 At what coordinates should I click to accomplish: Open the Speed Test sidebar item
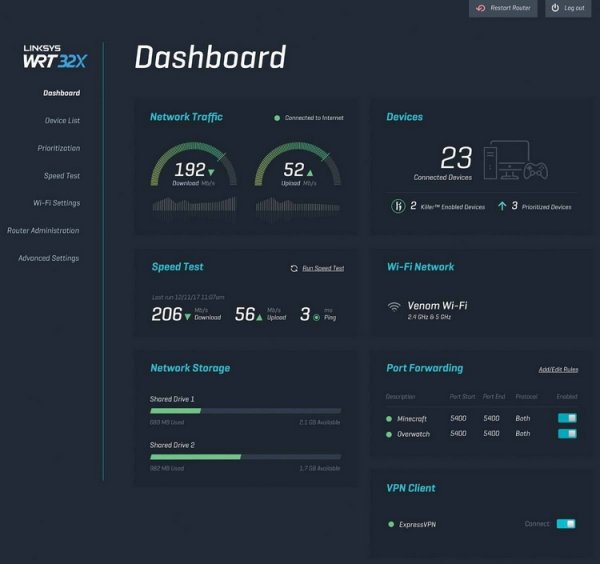[62, 176]
